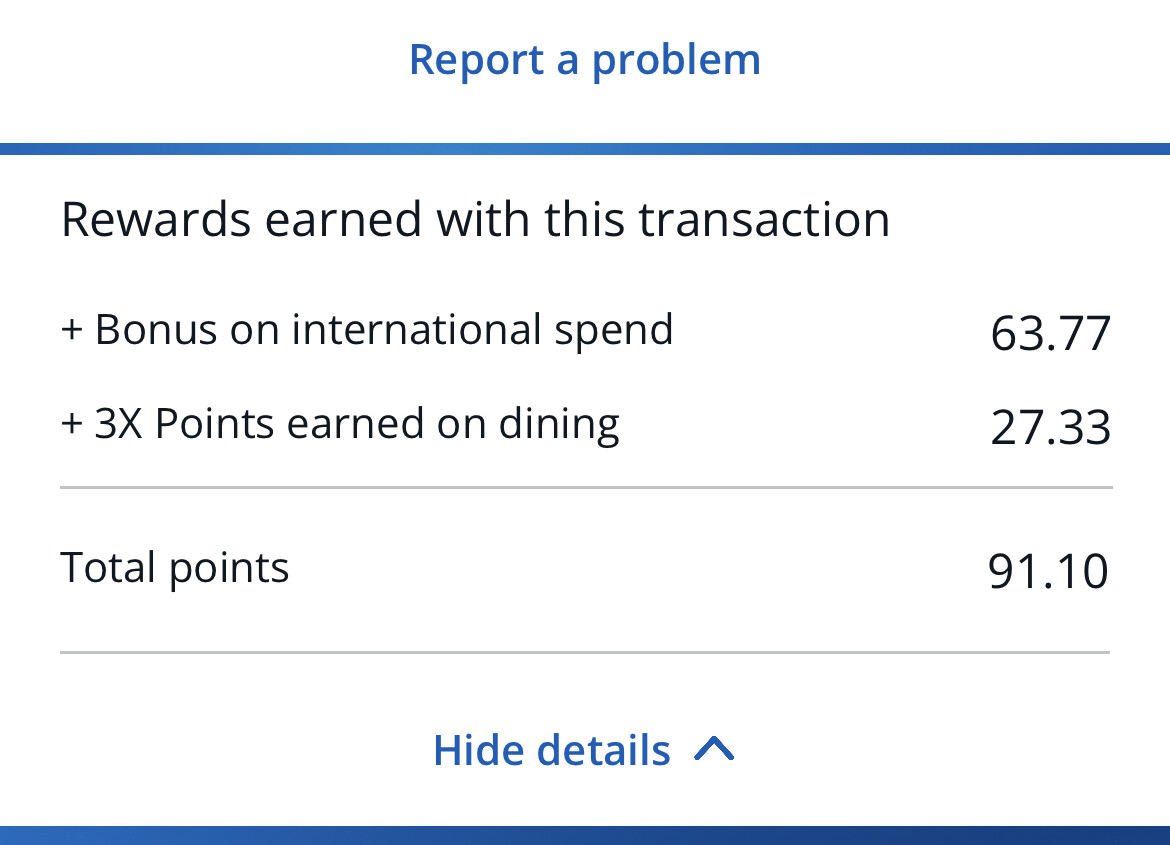Click the word details beside the chevron
This screenshot has width=1170, height=845.
pos(604,749)
